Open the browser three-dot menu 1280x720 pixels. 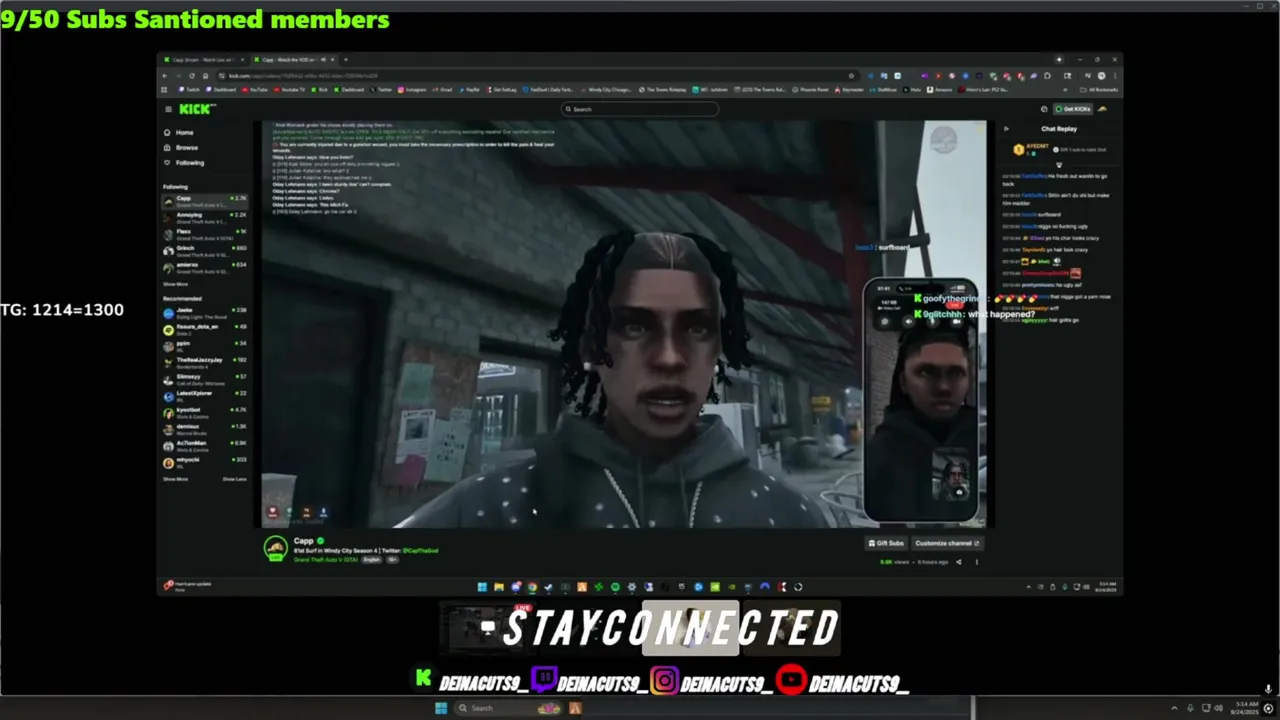pyautogui.click(x=1115, y=76)
